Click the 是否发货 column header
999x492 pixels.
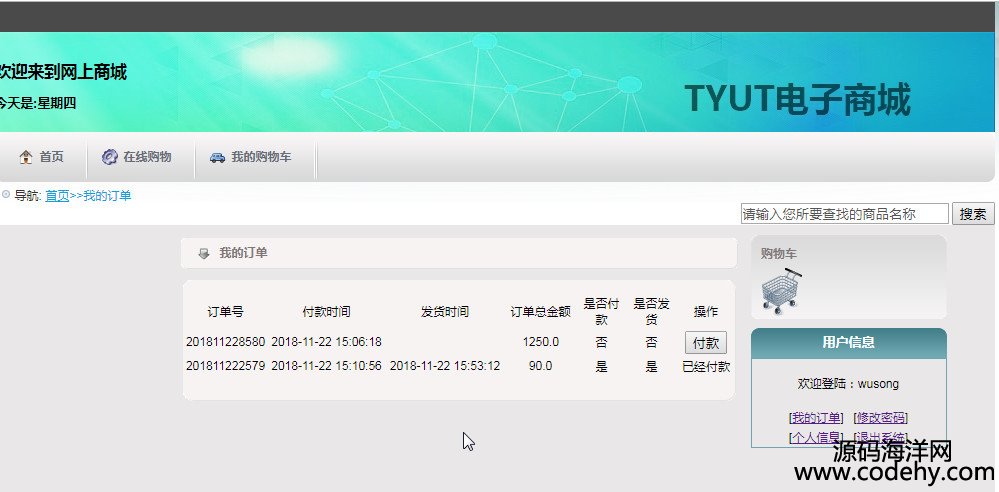pos(651,312)
